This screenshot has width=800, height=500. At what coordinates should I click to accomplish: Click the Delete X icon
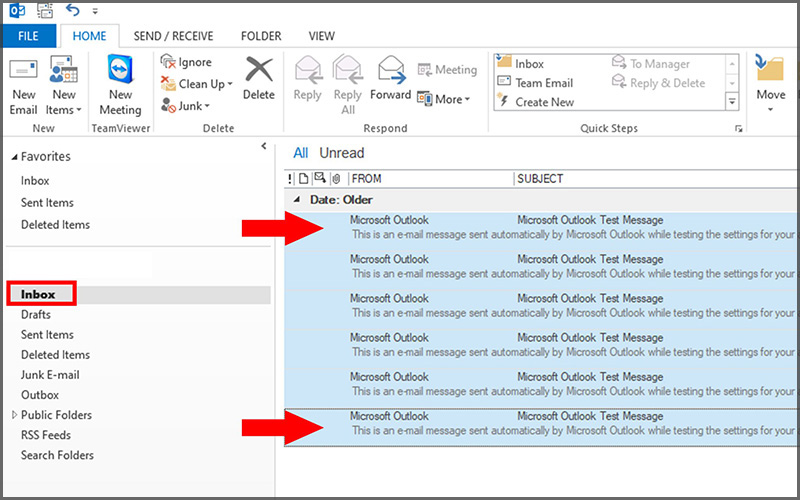click(259, 69)
